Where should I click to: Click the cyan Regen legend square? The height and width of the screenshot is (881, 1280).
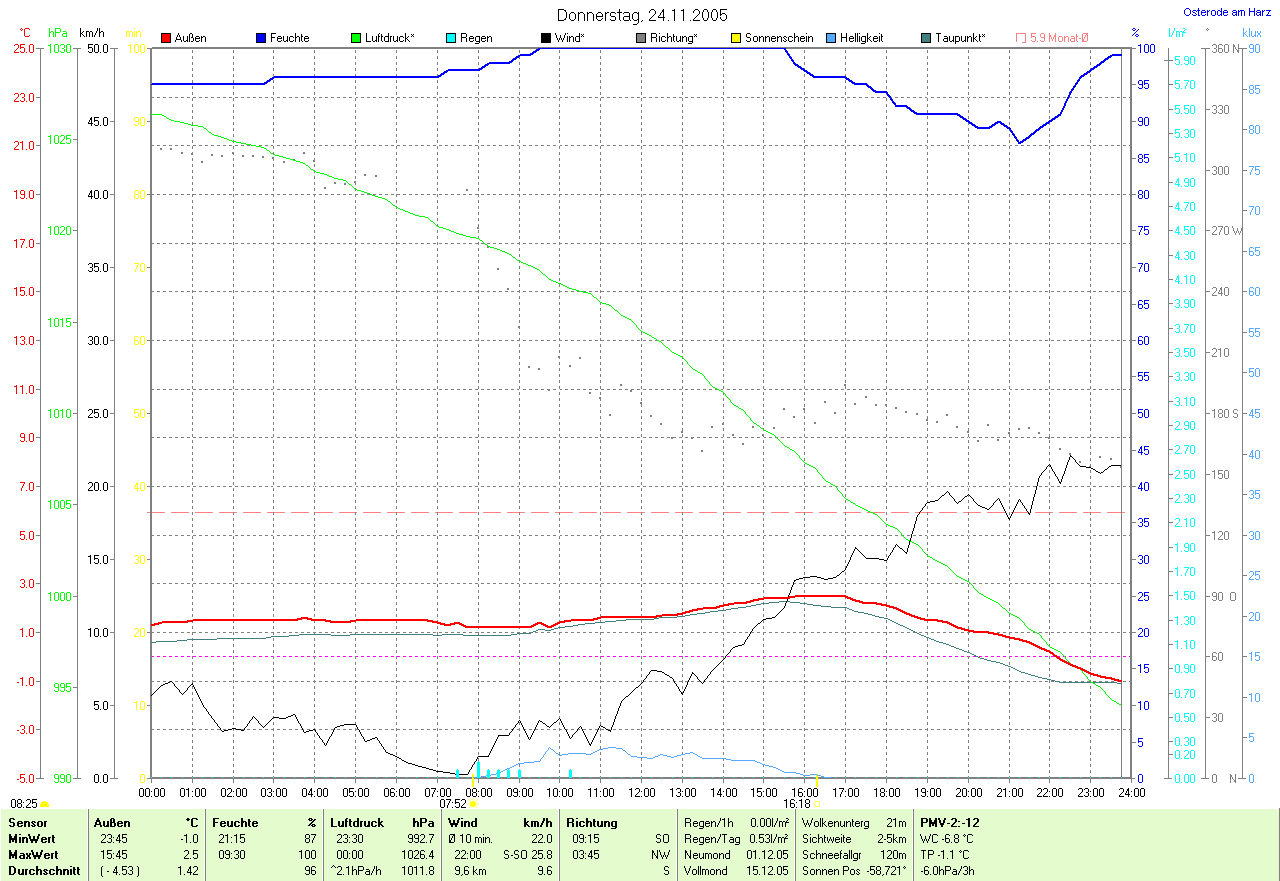pos(450,38)
